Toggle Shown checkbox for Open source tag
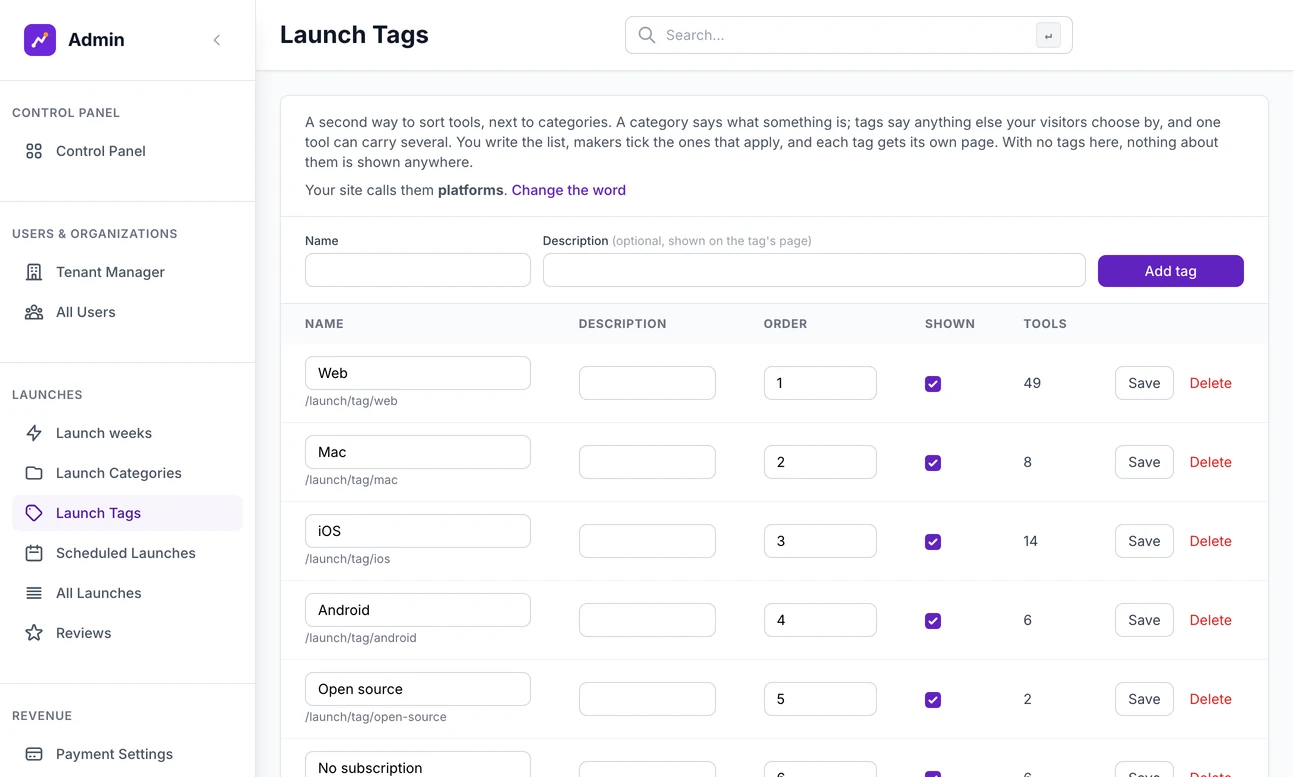Screen dimensions: 1293x777 933,700
